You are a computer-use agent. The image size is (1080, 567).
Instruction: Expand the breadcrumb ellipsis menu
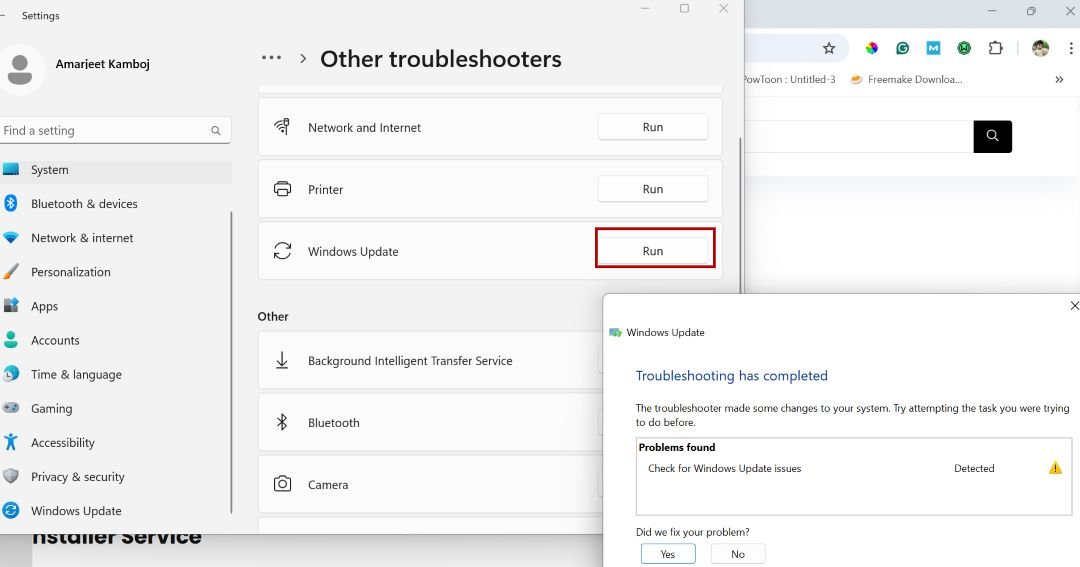coord(271,58)
